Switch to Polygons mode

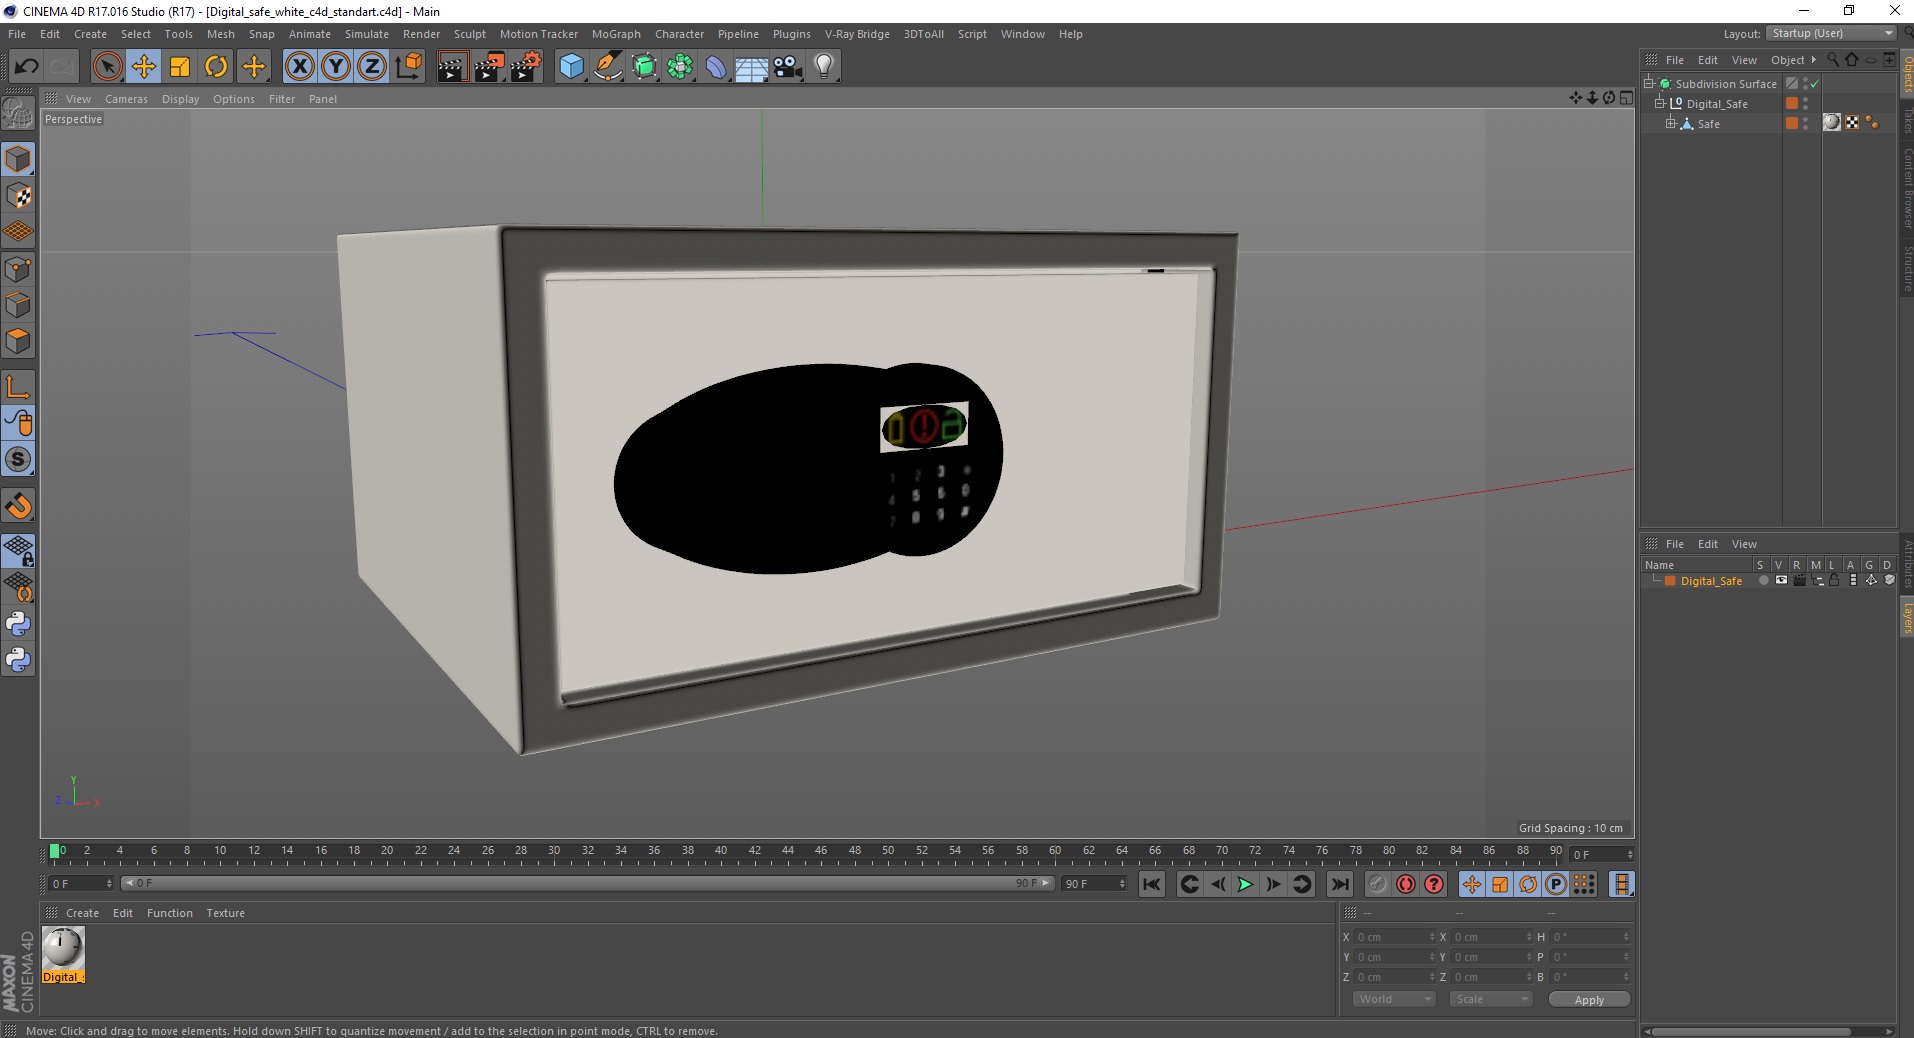18,340
